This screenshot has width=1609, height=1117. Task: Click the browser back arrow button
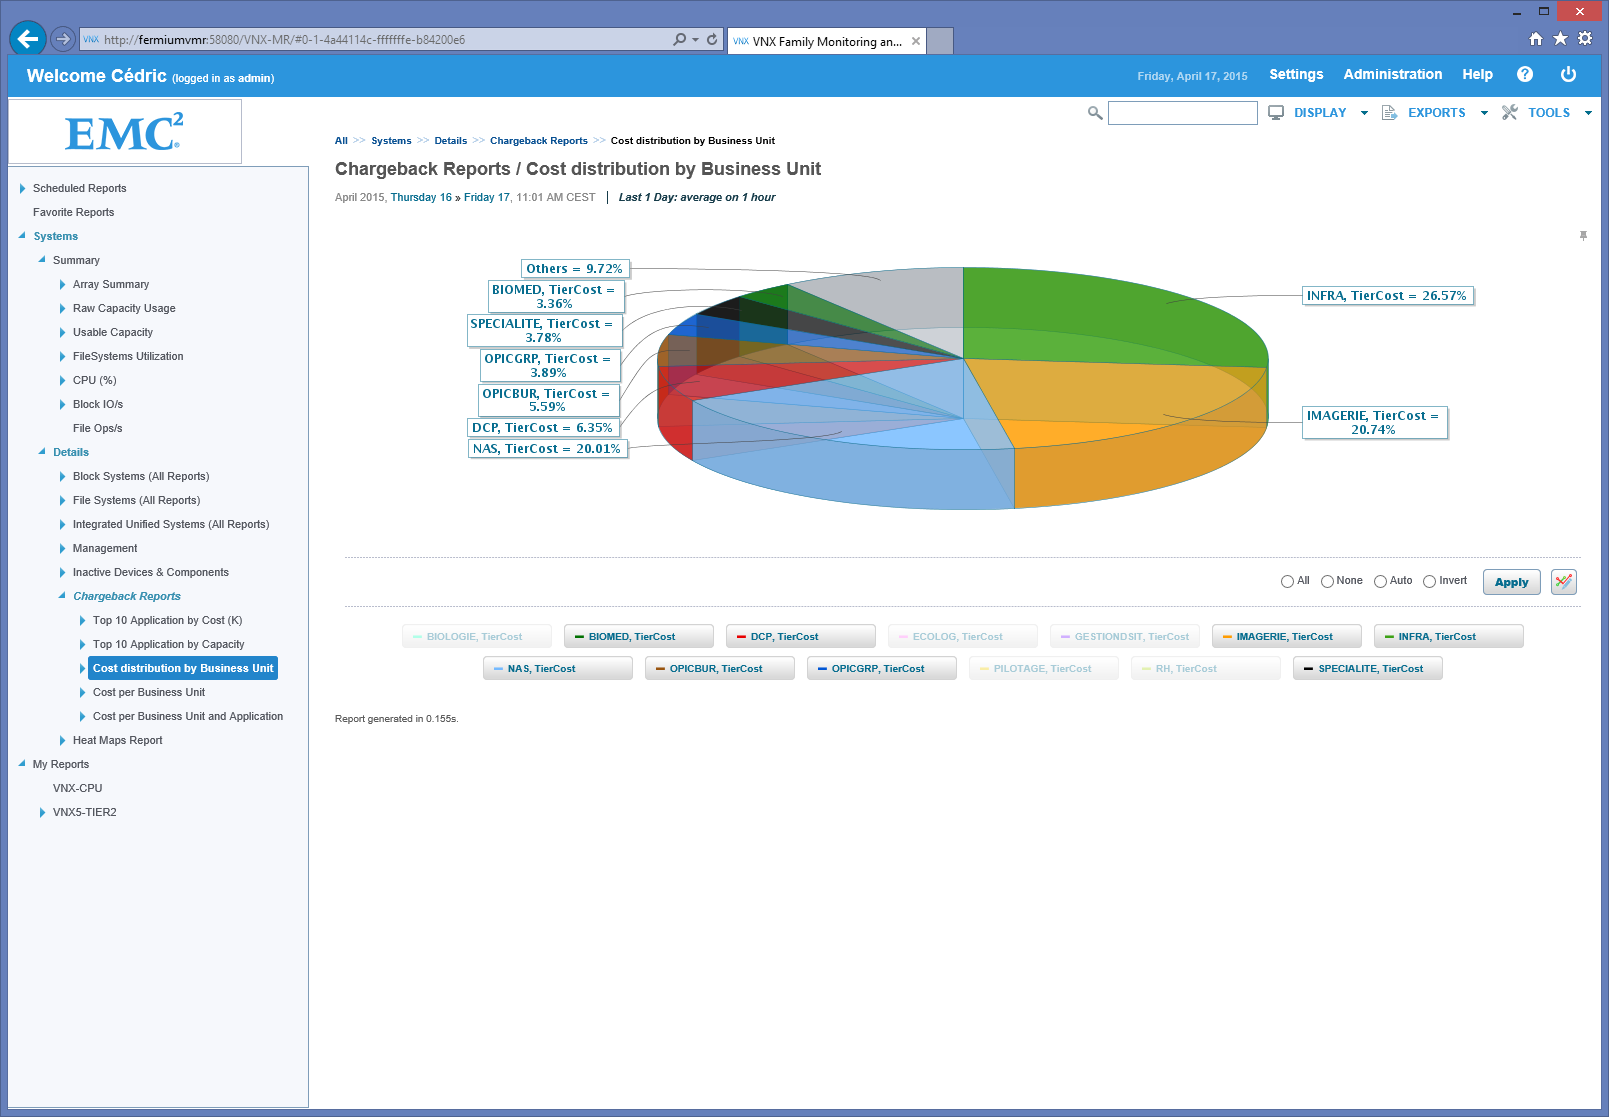28,39
